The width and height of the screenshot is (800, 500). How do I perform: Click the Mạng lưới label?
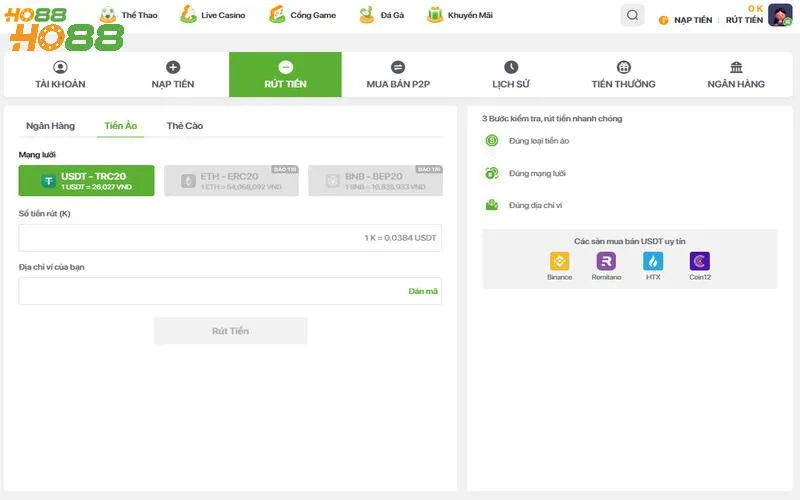tap(37, 155)
